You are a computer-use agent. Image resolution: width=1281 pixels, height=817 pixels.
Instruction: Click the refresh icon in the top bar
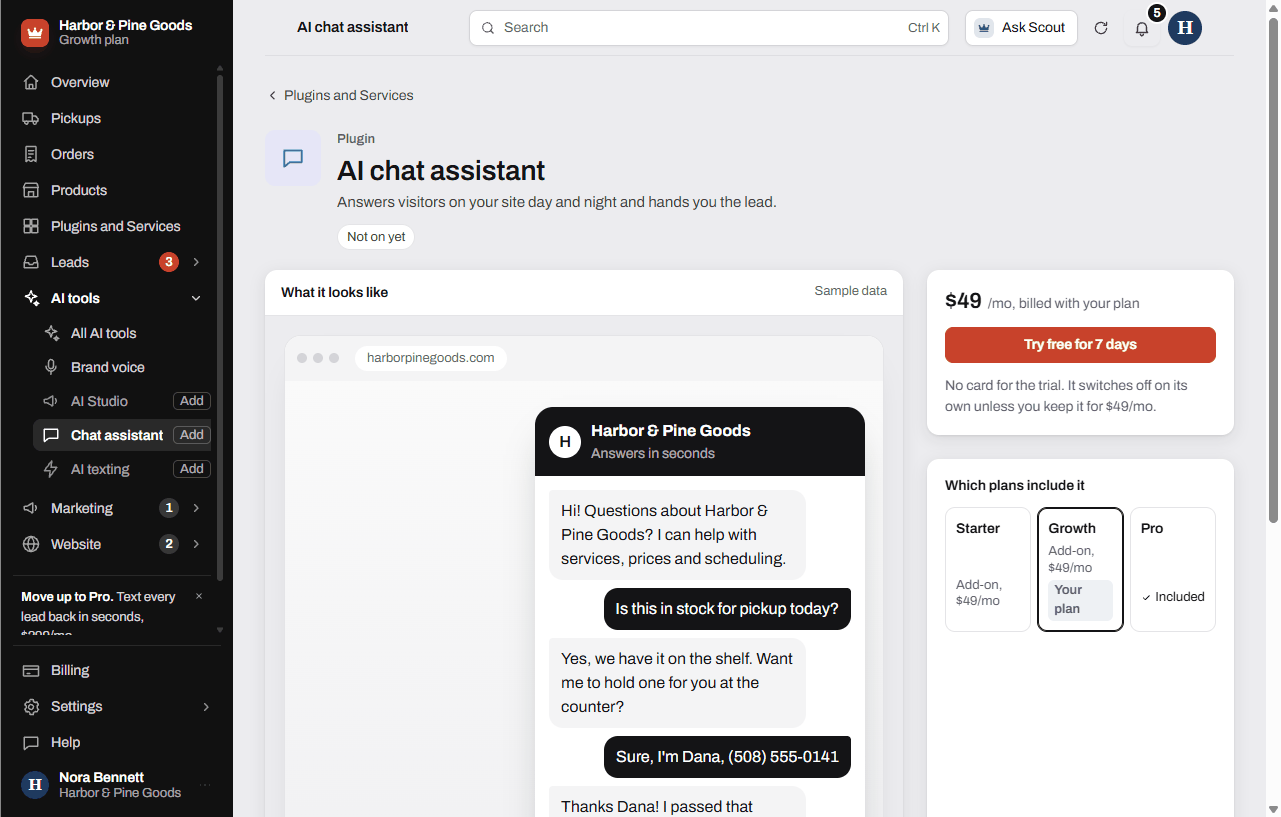pyautogui.click(x=1101, y=28)
